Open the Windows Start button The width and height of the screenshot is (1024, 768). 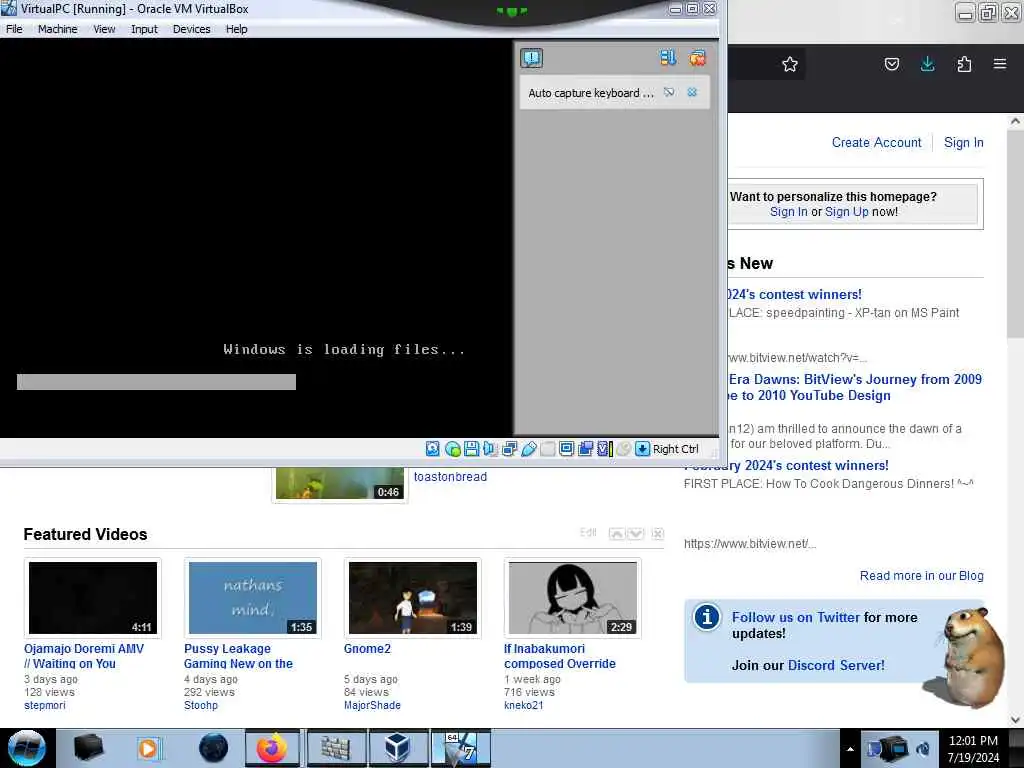pyautogui.click(x=26, y=748)
